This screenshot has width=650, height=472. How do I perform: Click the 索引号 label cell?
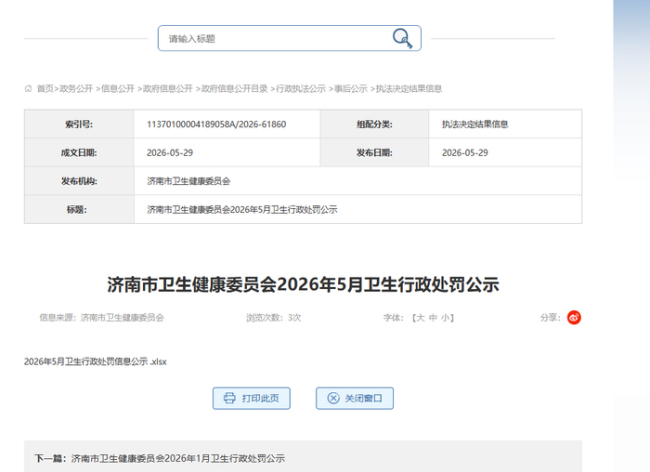(79, 124)
